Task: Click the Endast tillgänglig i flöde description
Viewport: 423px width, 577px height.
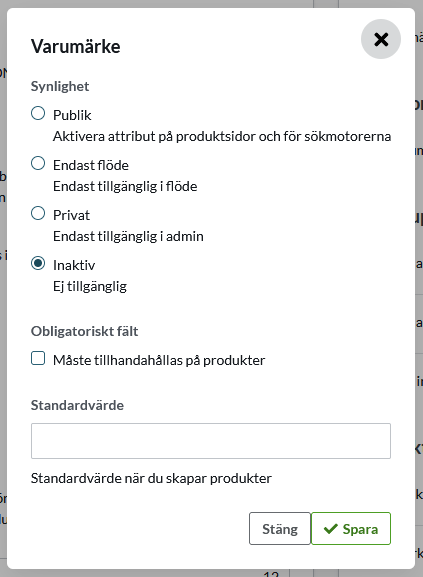Action: pyautogui.click(x=125, y=187)
